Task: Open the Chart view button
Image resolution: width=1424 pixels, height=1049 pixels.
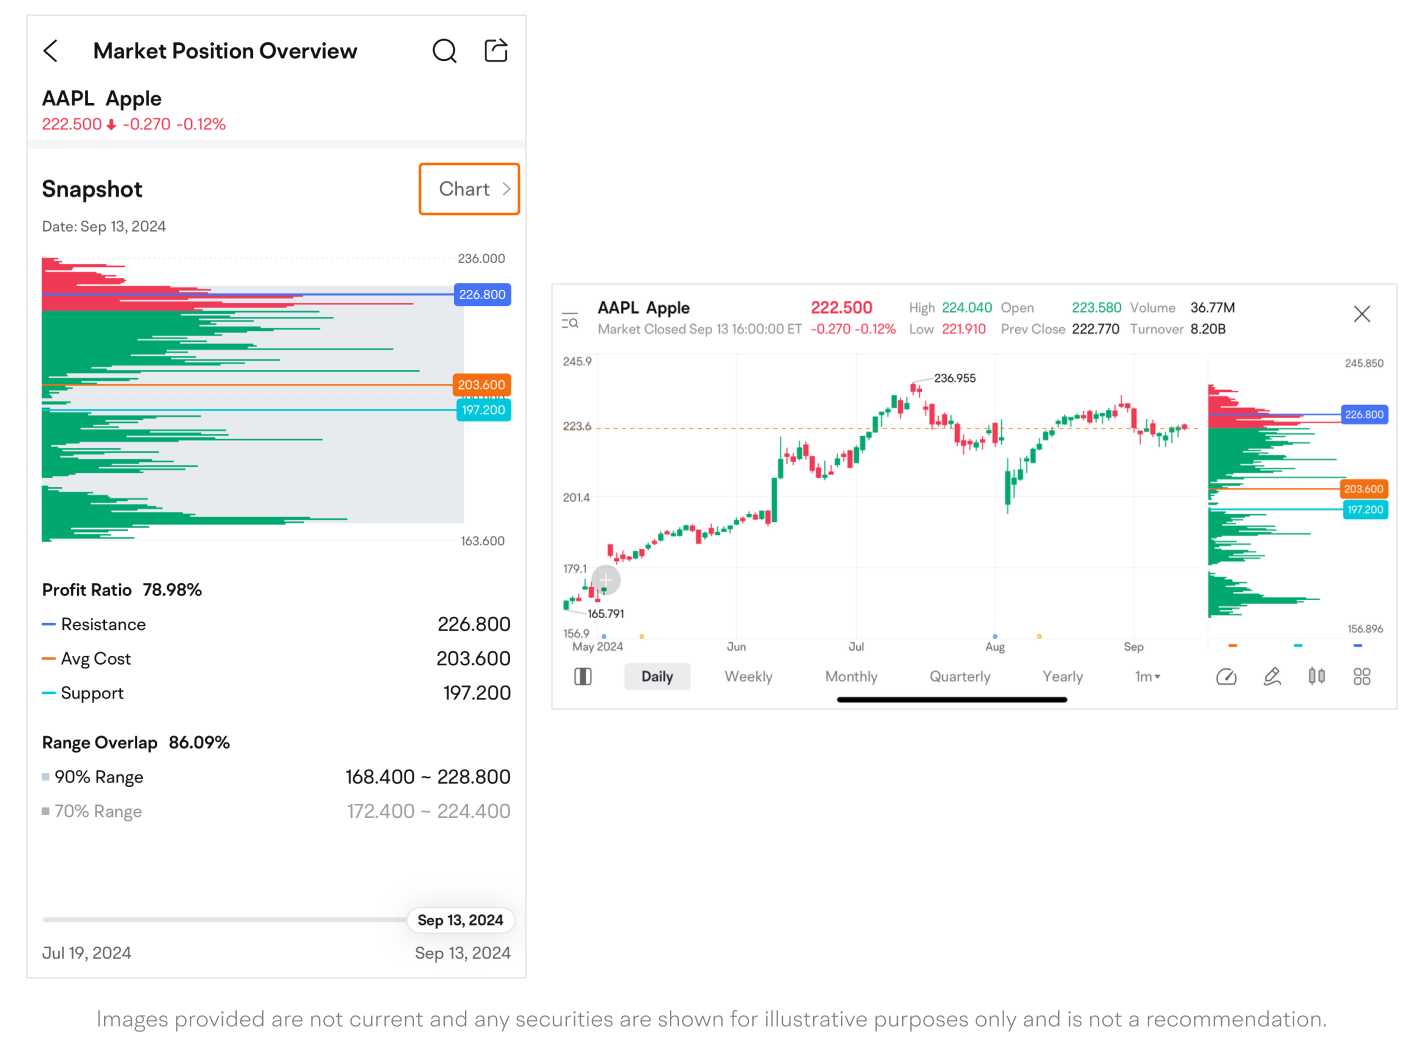Action: click(469, 189)
